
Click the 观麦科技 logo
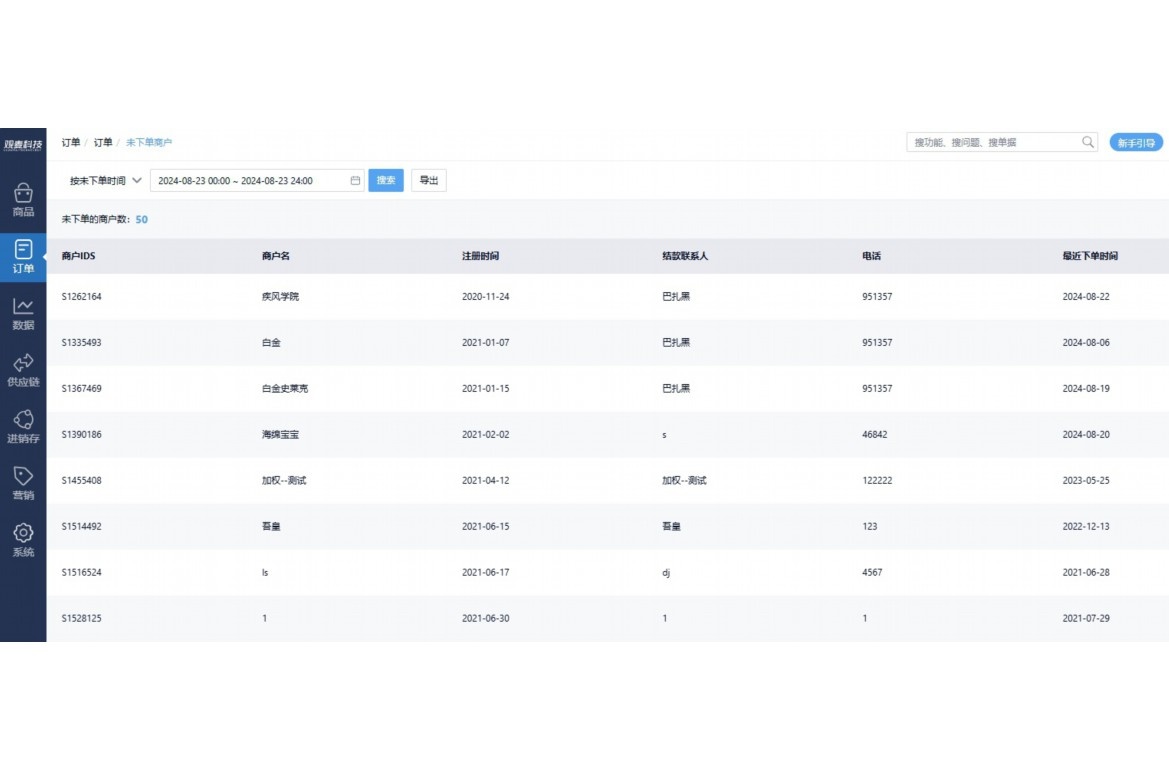click(x=23, y=142)
